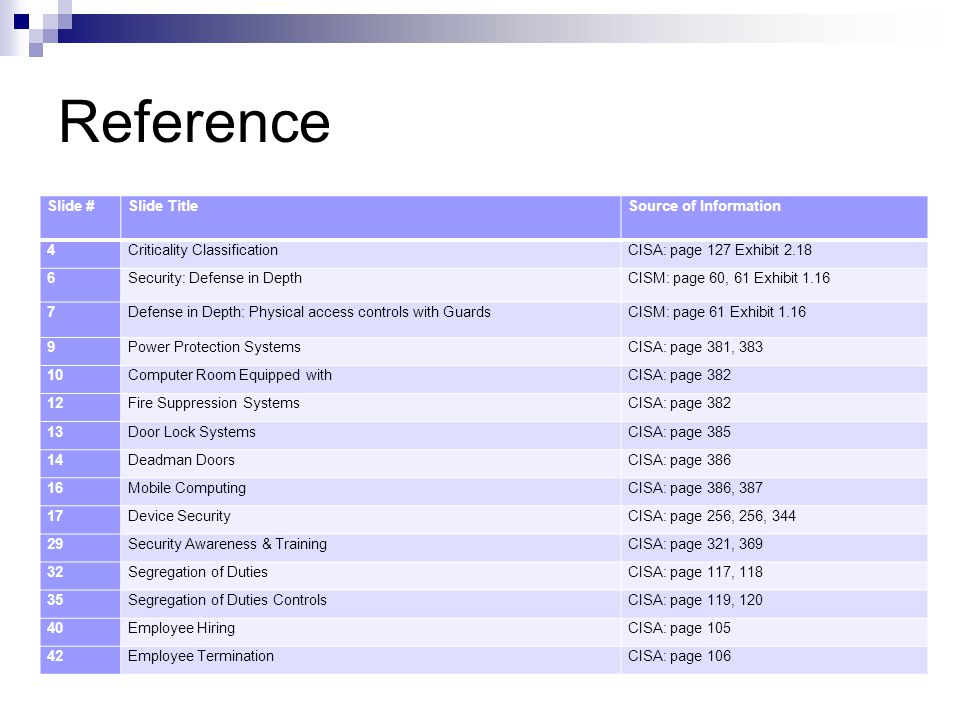The height and width of the screenshot is (720, 960).
Task: Select 'Door Lock Systems' cell
Action: point(370,435)
